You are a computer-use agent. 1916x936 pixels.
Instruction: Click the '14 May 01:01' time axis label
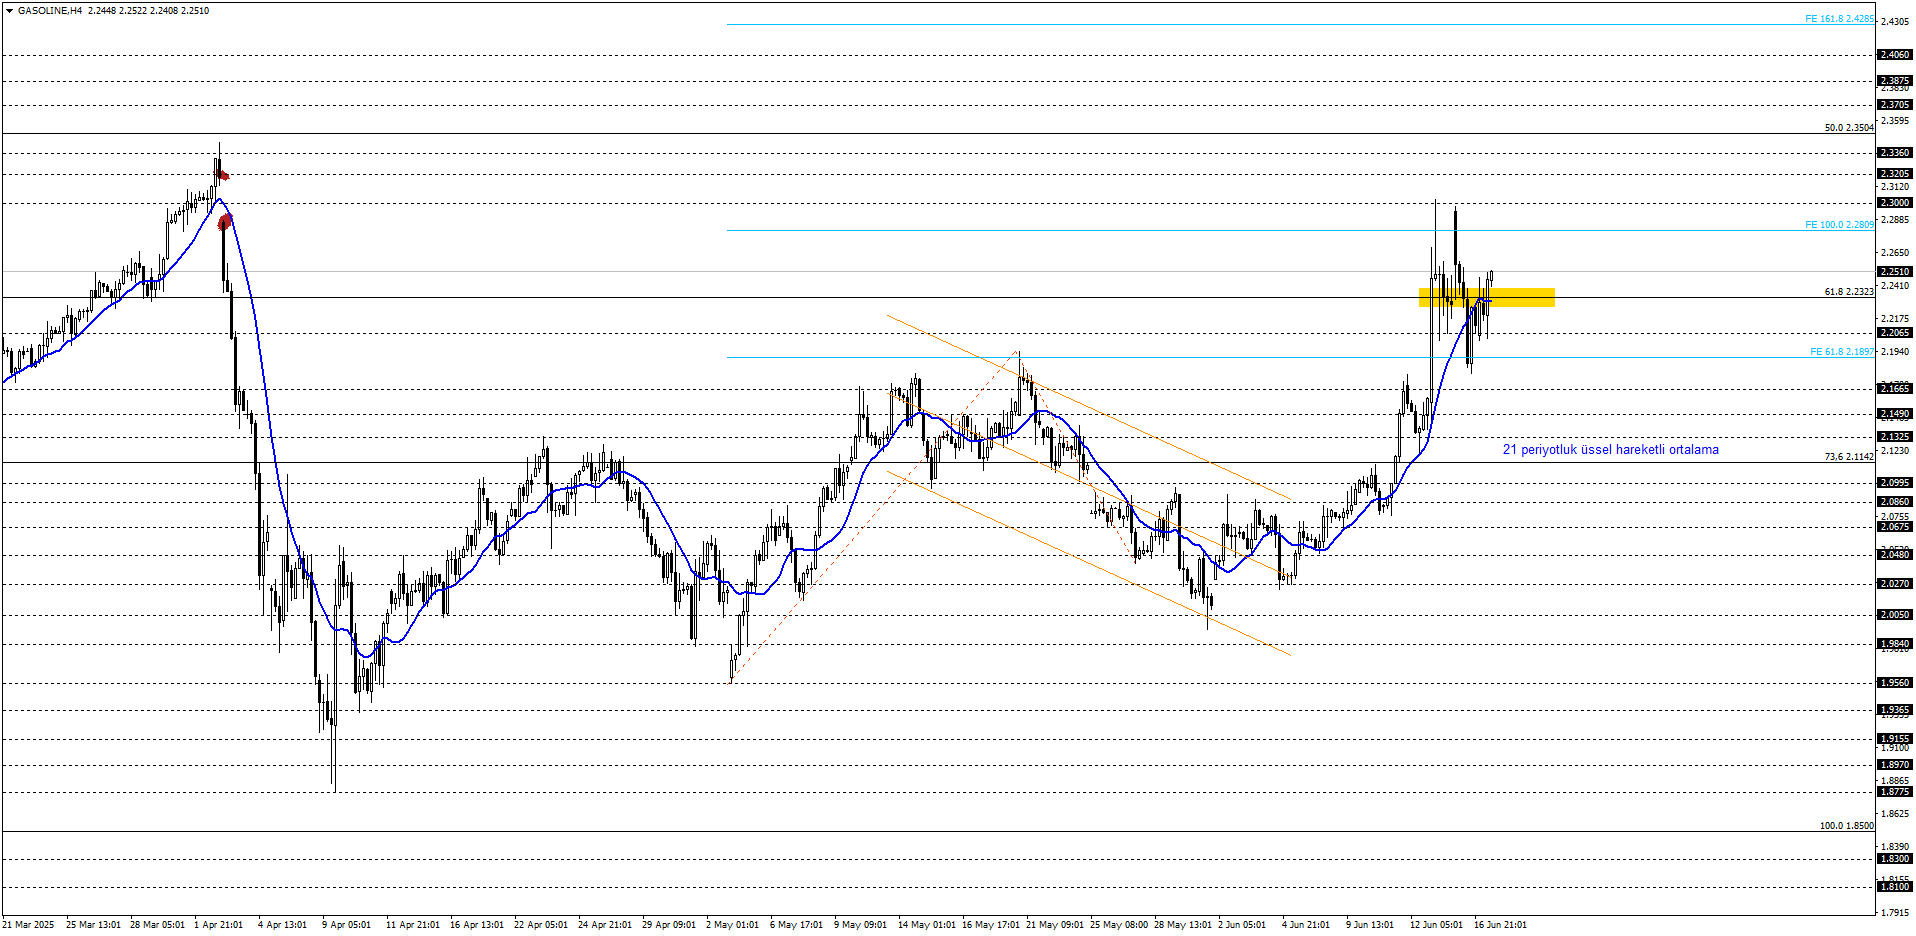coord(926,925)
